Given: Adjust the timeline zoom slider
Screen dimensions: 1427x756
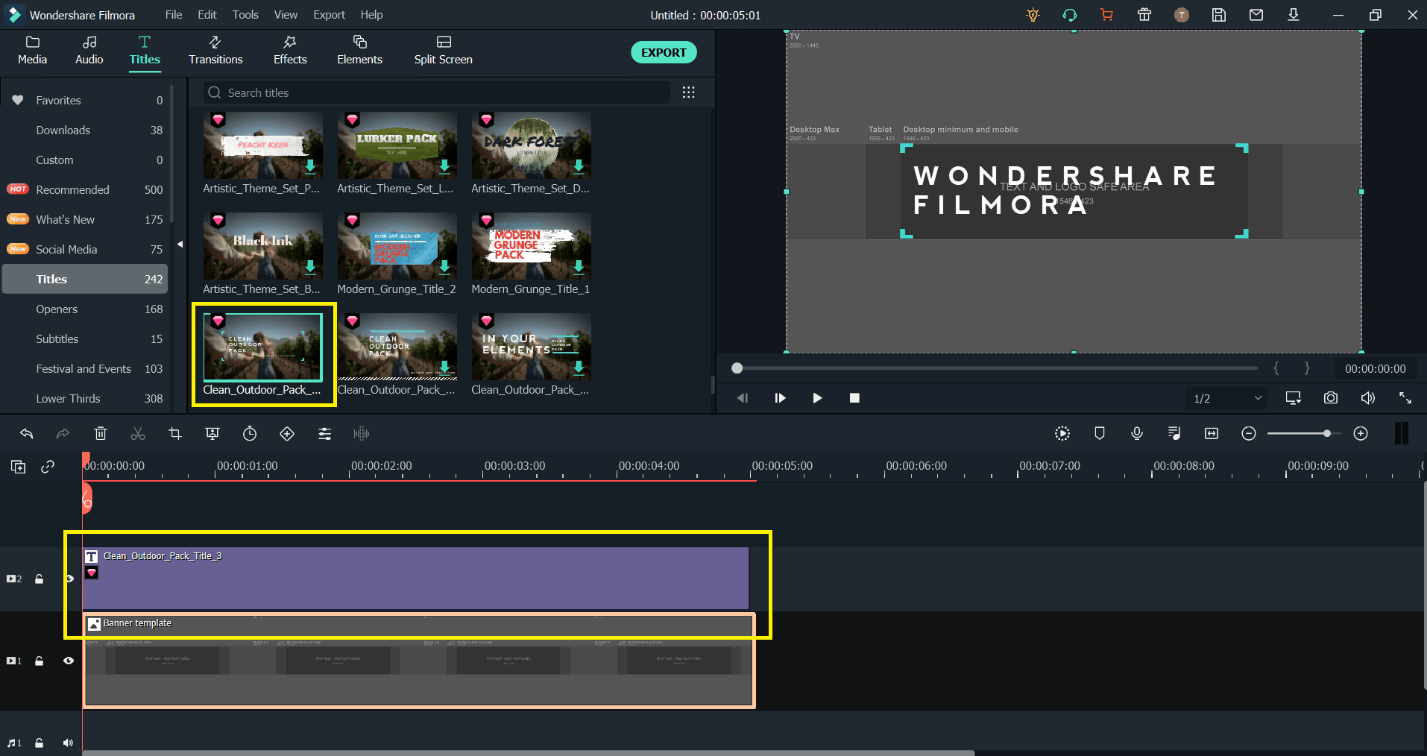Looking at the screenshot, I should tap(1304, 433).
